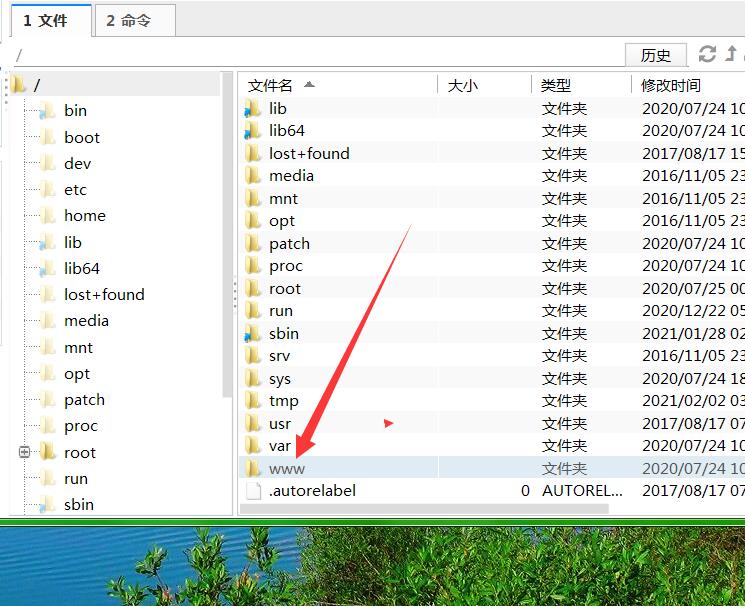
Task: Click the www folder icon in file list
Action: [253, 468]
